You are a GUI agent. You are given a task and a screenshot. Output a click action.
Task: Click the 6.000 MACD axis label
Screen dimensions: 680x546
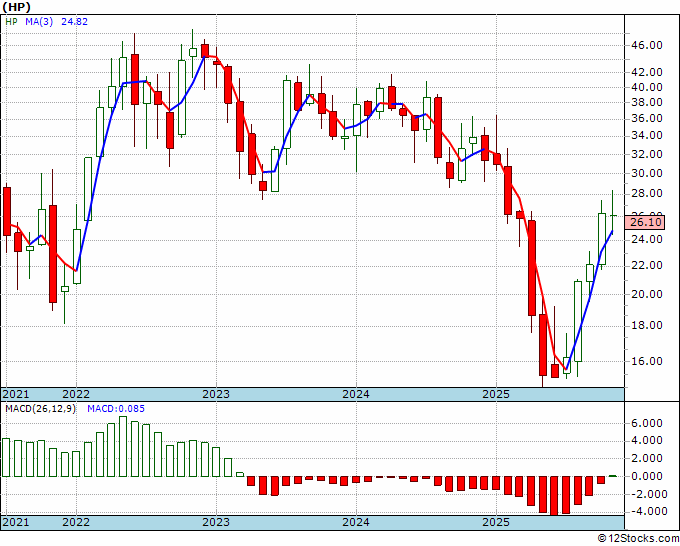coord(646,423)
